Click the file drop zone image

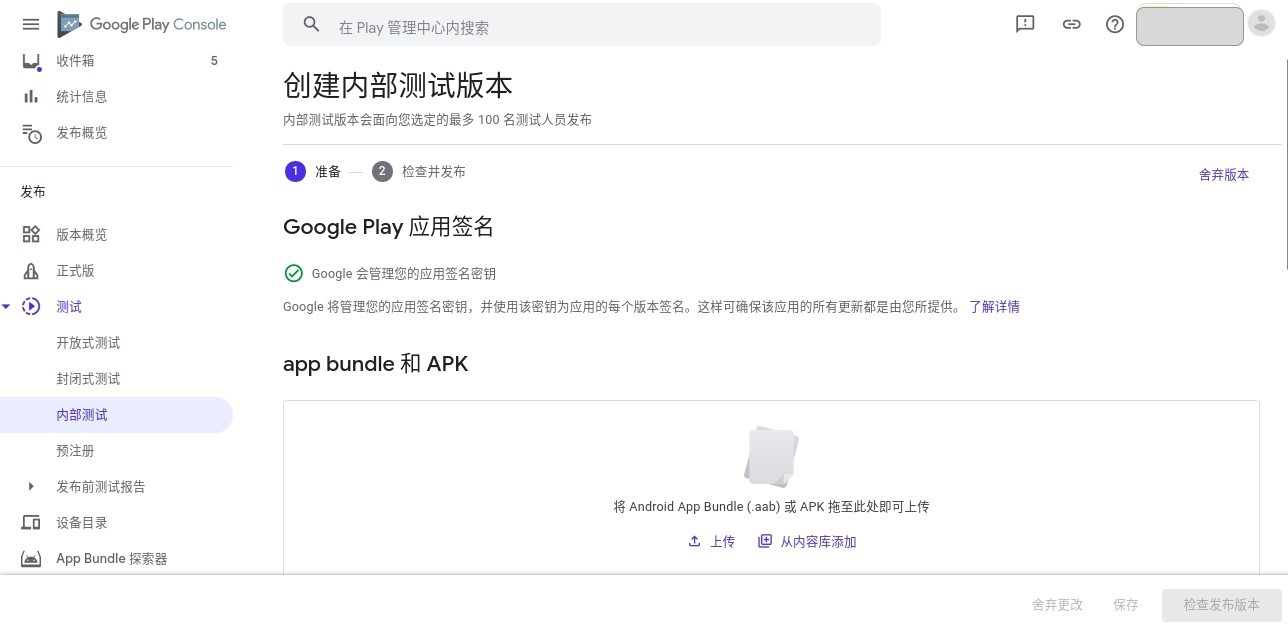771,456
